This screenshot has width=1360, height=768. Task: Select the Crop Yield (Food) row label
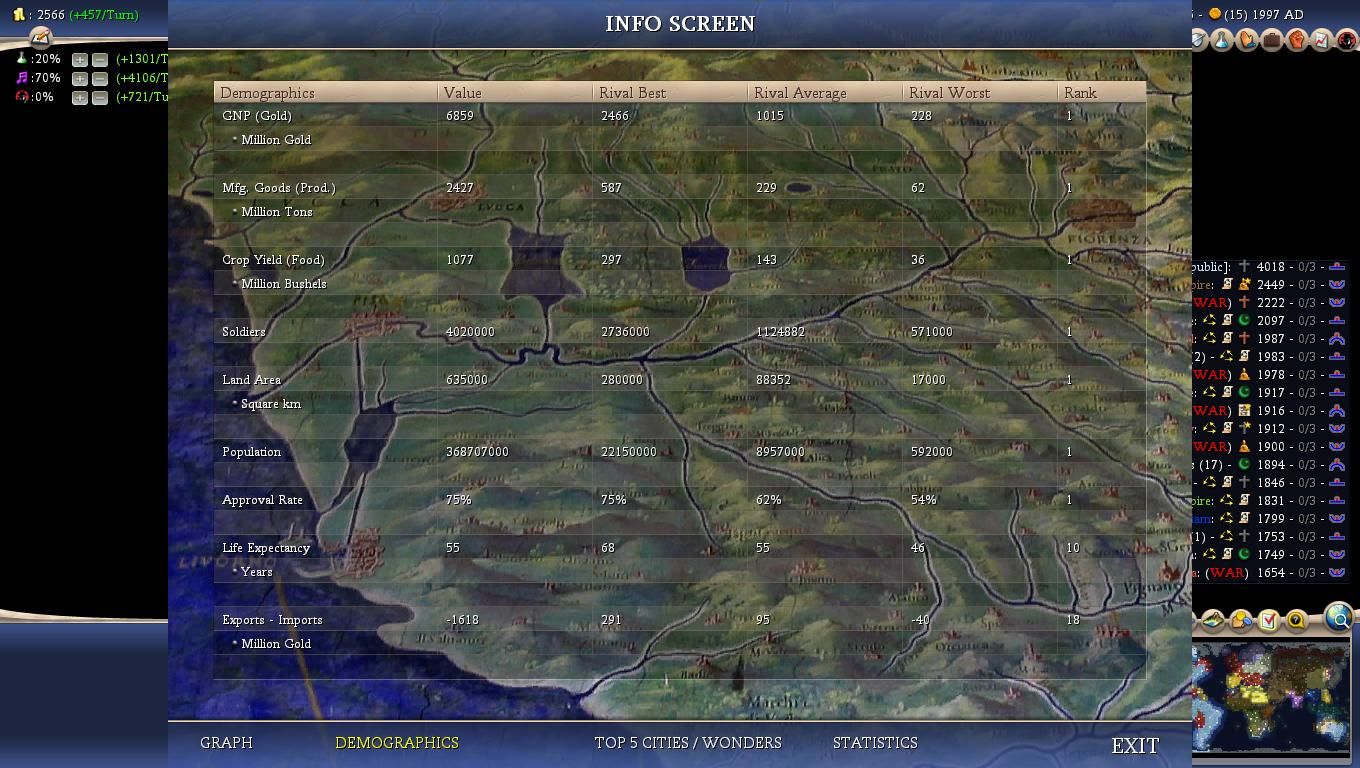(274, 260)
